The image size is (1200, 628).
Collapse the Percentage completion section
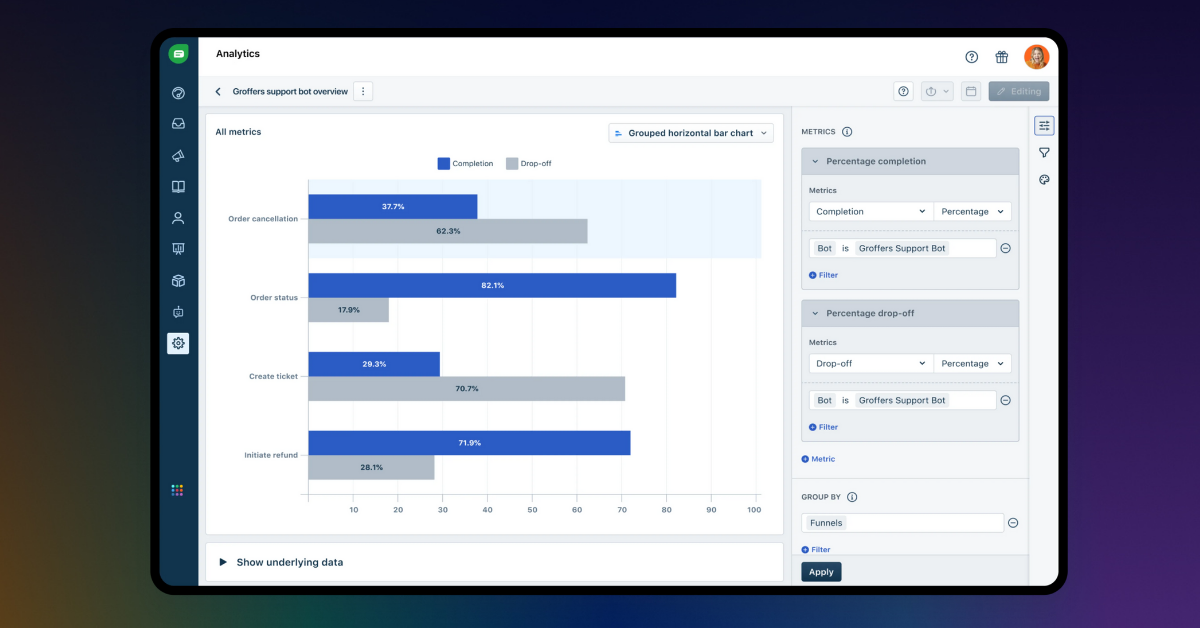815,161
